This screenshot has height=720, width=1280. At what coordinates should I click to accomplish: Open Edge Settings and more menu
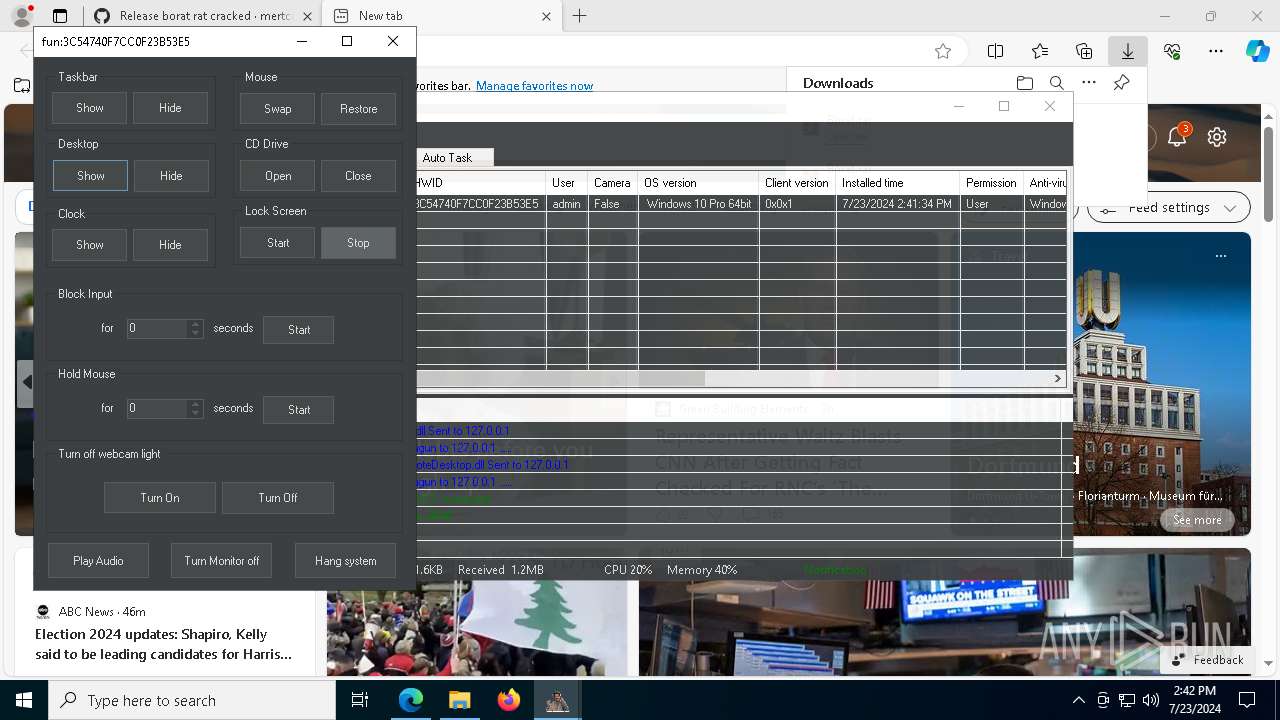[1216, 51]
